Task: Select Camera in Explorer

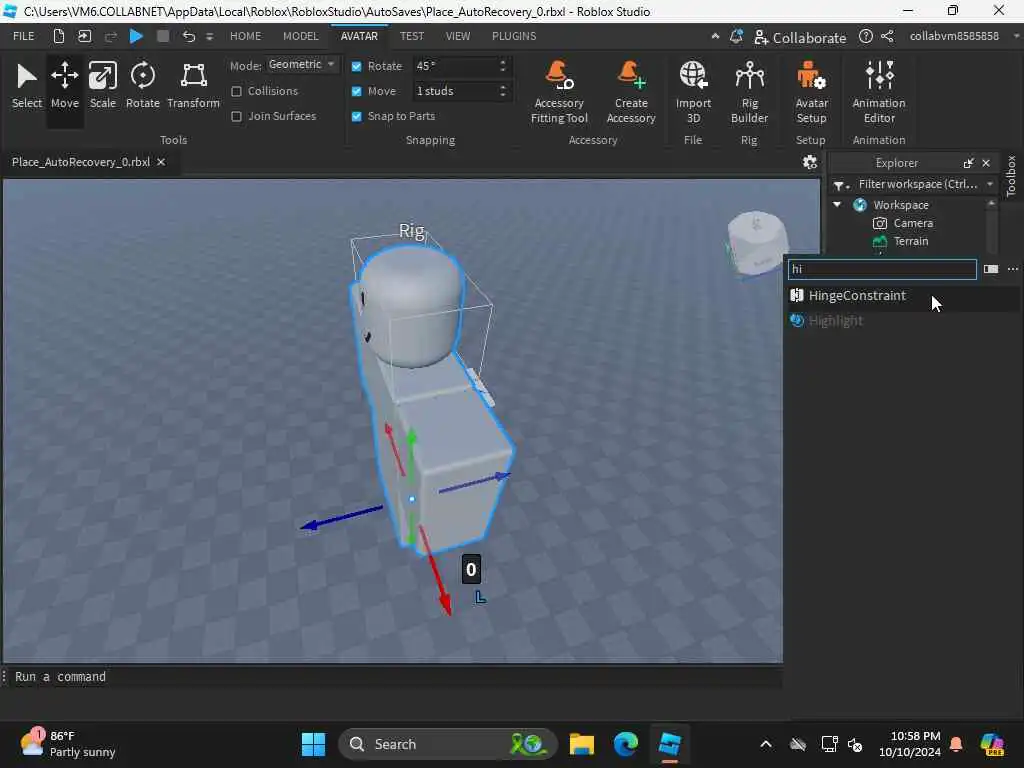Action: point(912,223)
